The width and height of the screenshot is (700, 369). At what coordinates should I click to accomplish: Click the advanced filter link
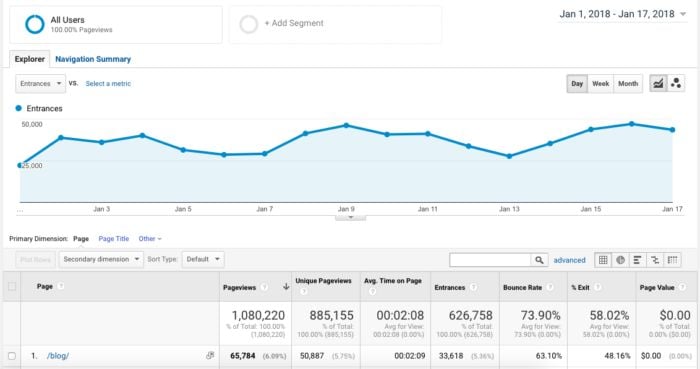coord(569,260)
